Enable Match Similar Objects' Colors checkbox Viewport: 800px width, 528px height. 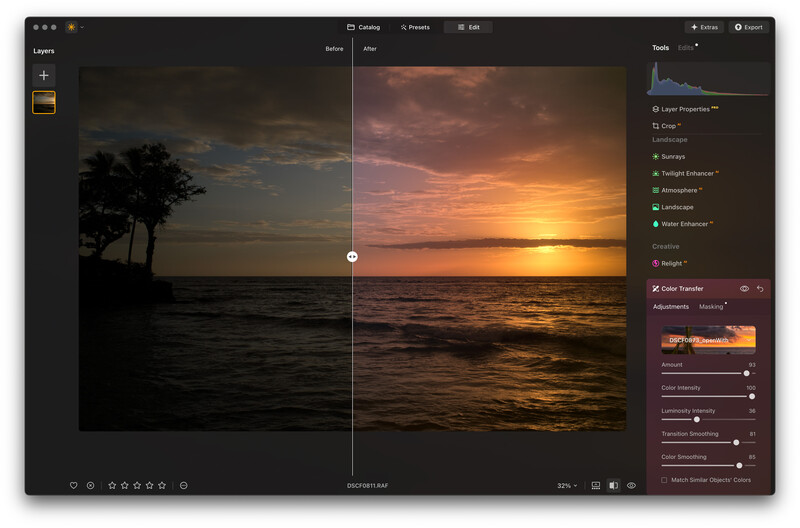[664, 480]
